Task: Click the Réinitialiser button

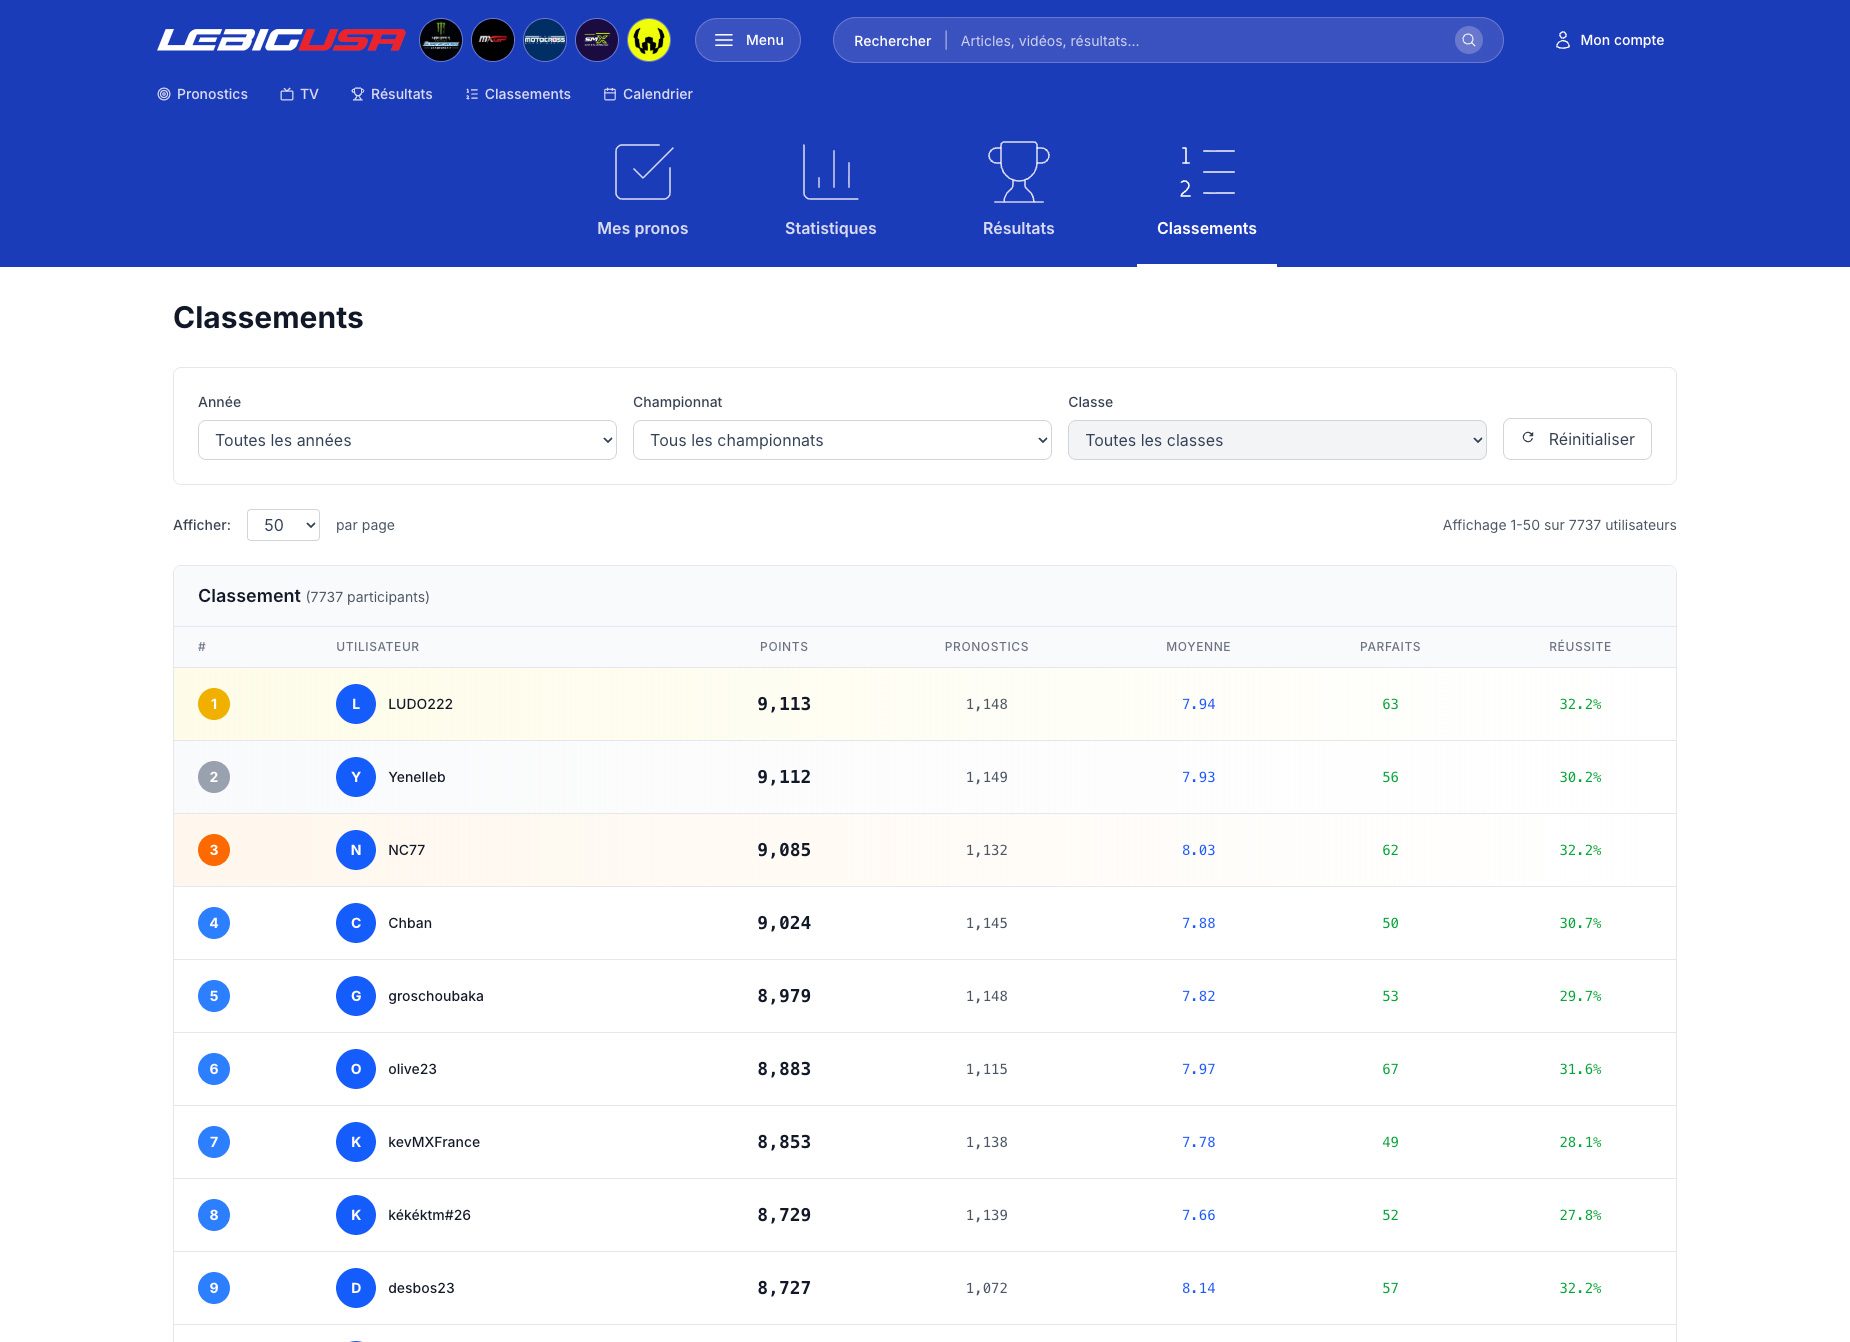Action: coord(1577,439)
